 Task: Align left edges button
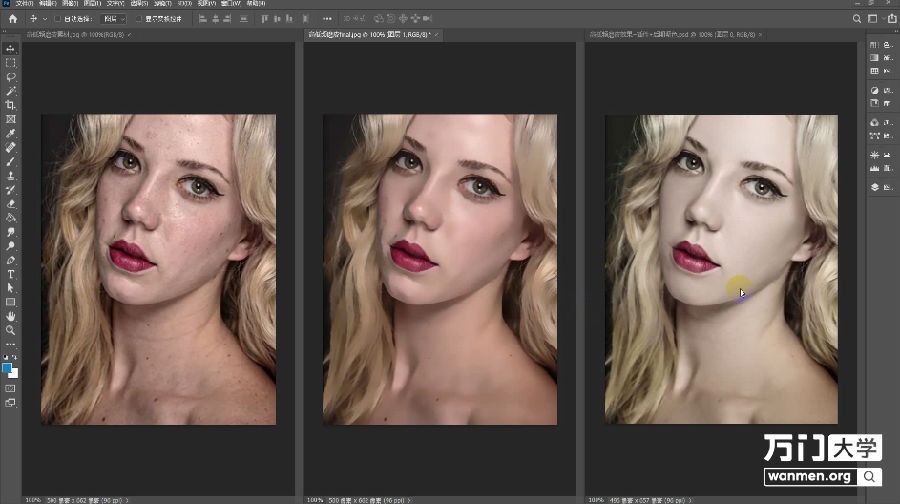(x=203, y=19)
